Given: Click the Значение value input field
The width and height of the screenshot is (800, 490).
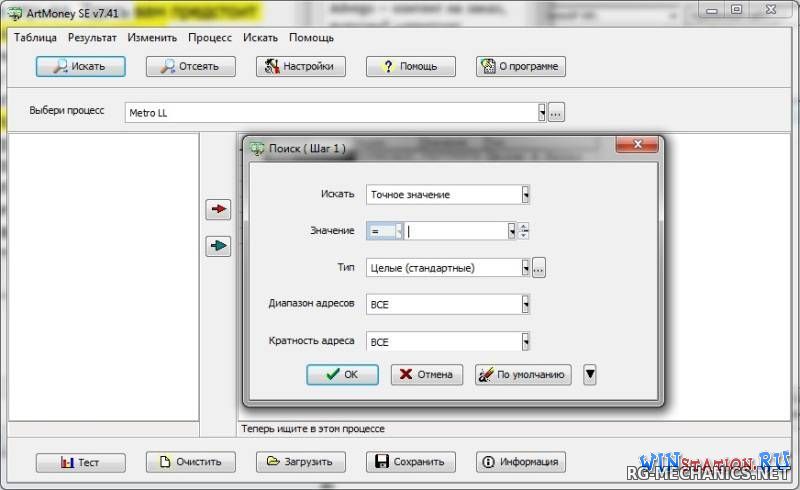Looking at the screenshot, I should click(x=456, y=231).
